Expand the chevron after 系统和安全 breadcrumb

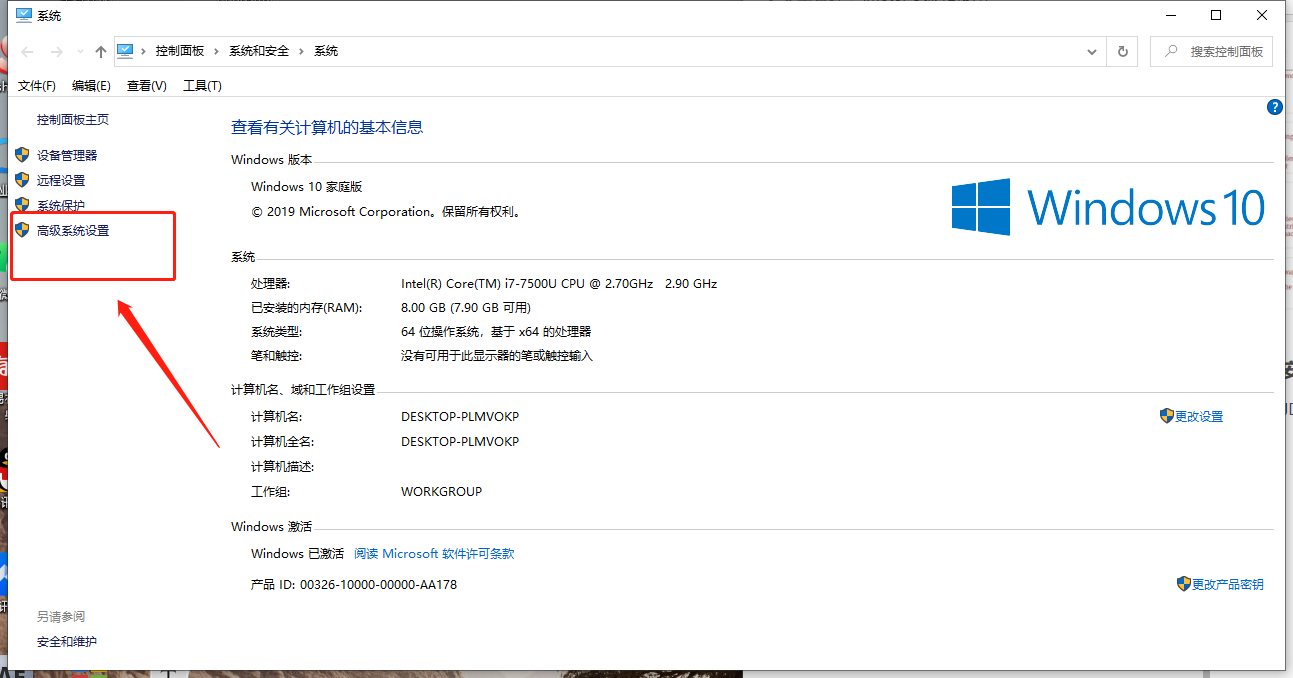pyautogui.click(x=302, y=51)
